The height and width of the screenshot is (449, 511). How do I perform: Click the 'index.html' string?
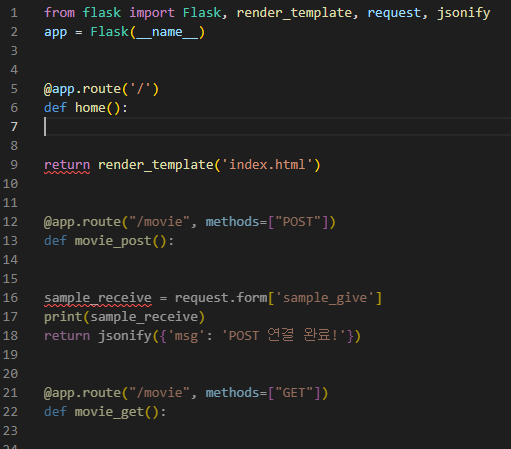tap(267, 165)
